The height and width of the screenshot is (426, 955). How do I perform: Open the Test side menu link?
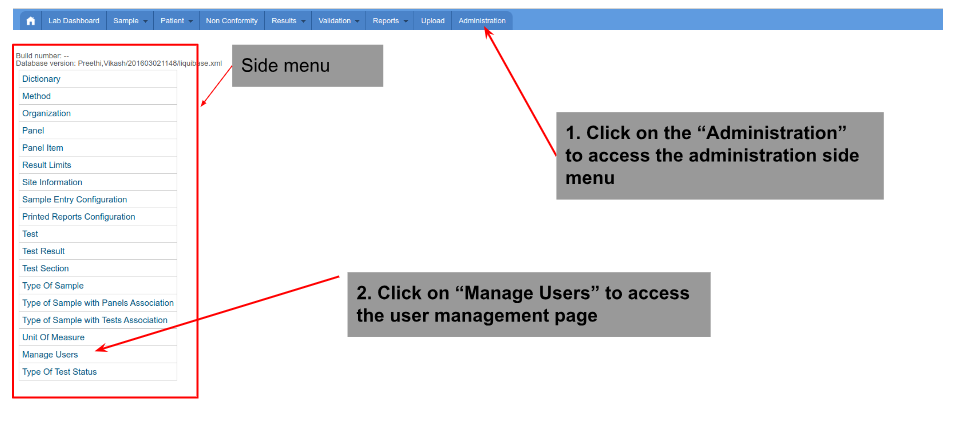coord(30,234)
